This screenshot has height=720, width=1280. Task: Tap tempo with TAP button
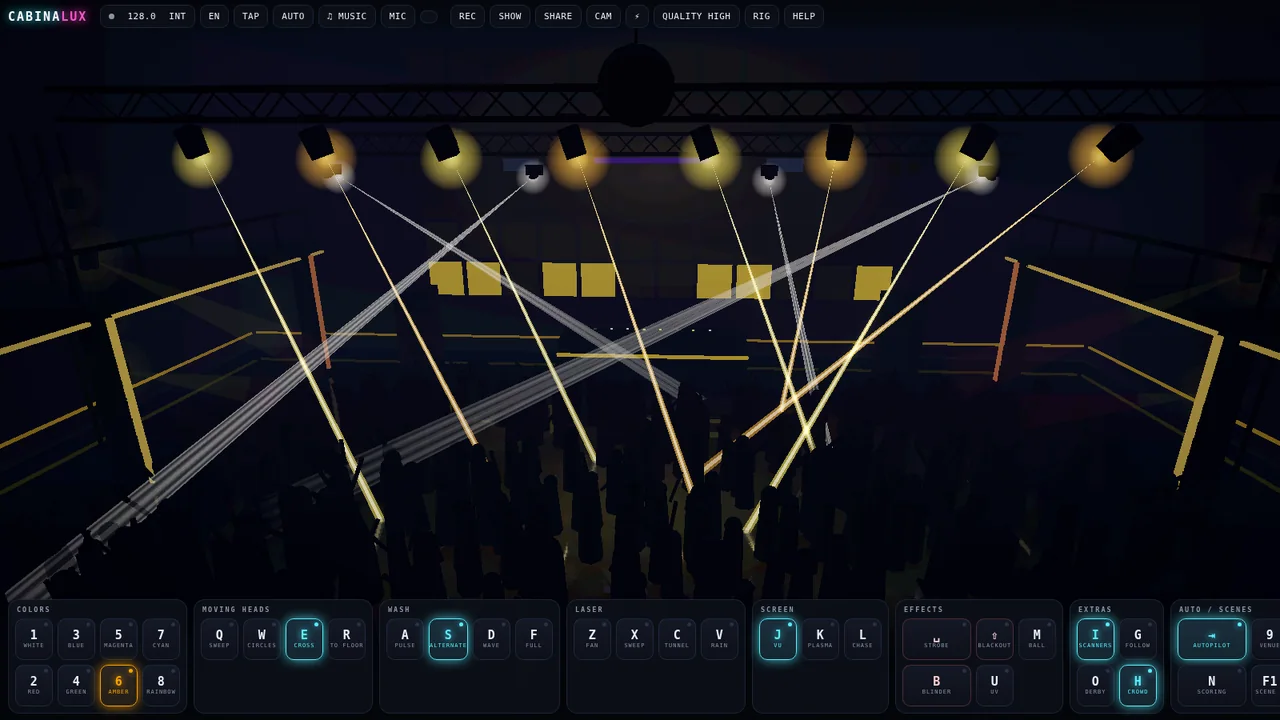pyautogui.click(x=251, y=16)
